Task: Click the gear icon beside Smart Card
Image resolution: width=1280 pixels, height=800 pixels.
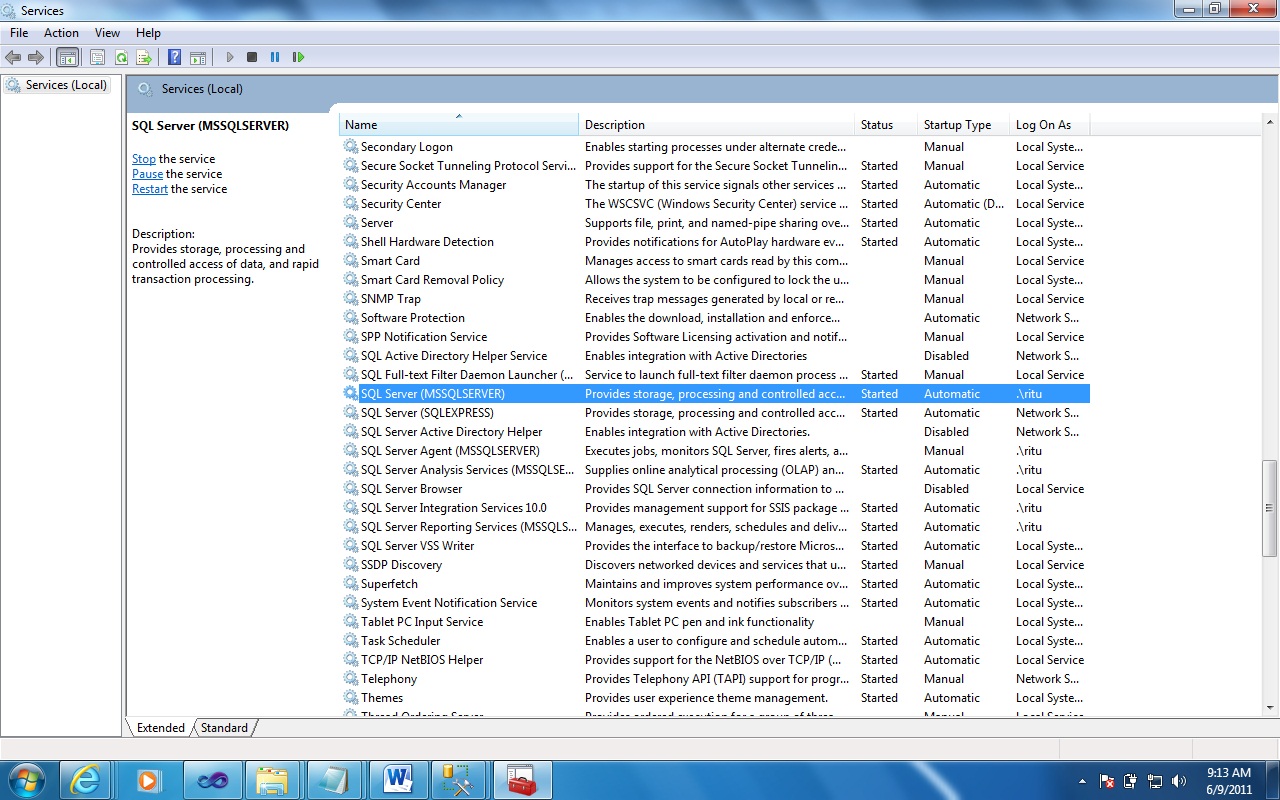Action: 351,261
